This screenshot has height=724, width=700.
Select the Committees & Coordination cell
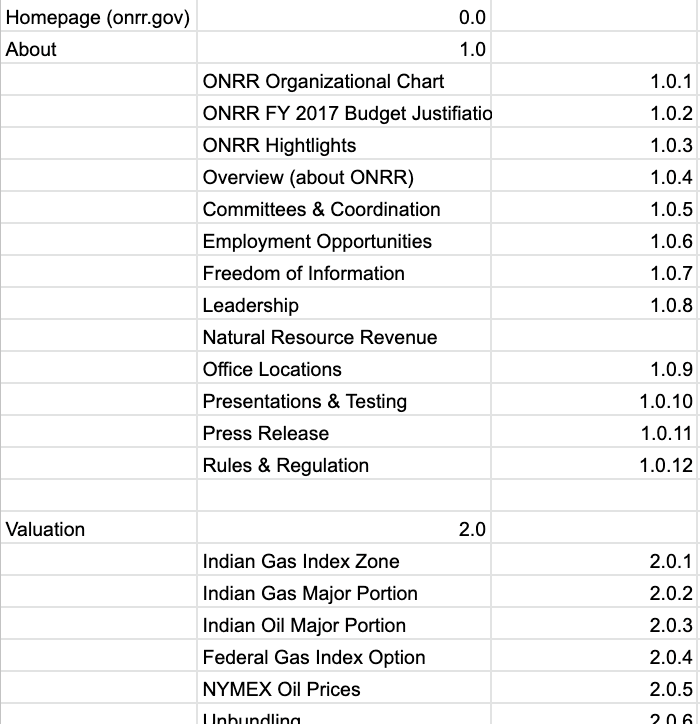click(x=344, y=209)
